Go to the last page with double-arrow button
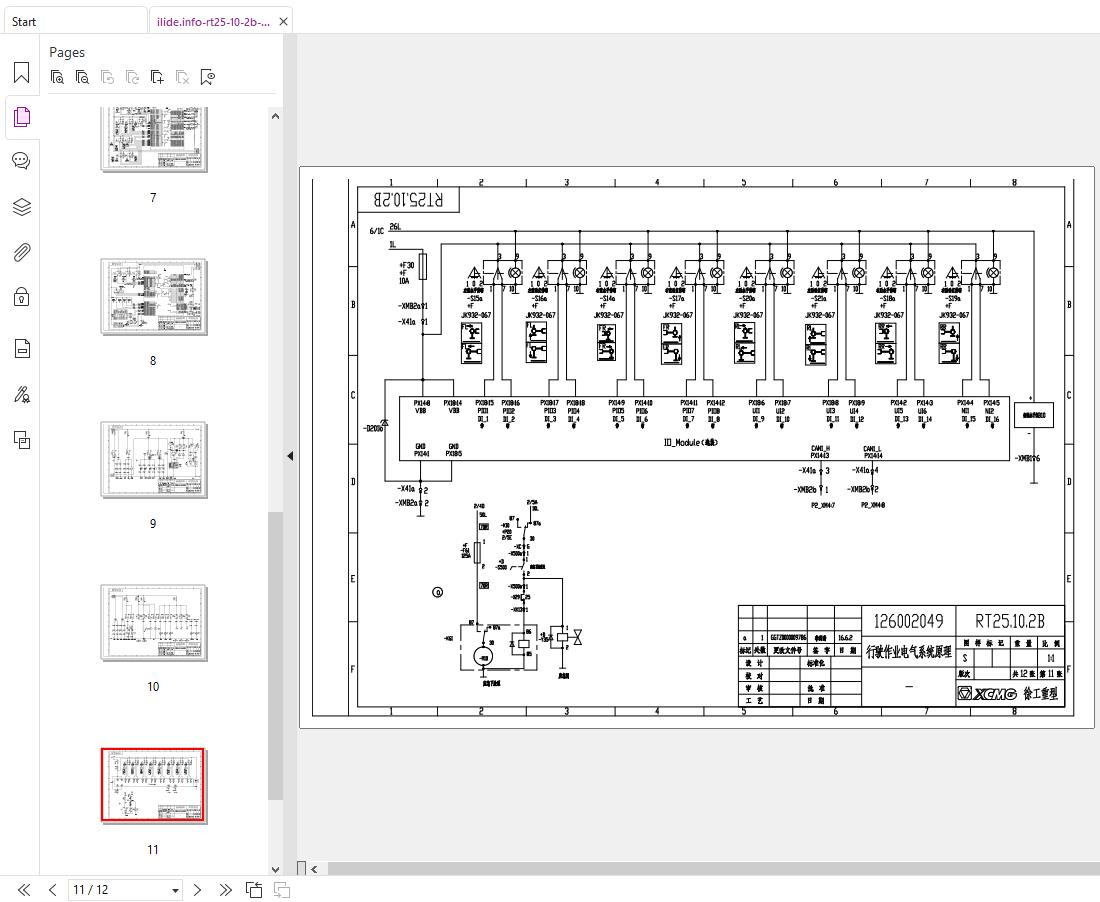This screenshot has width=1100, height=902. pos(225,889)
